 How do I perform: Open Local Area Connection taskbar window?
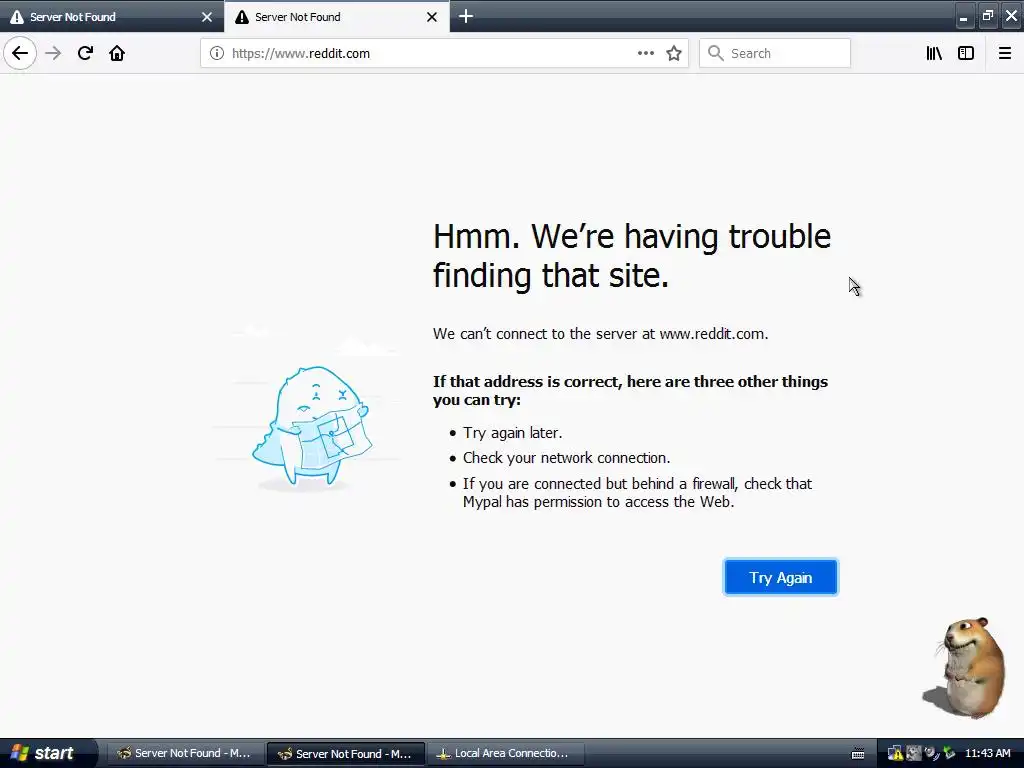tap(505, 753)
